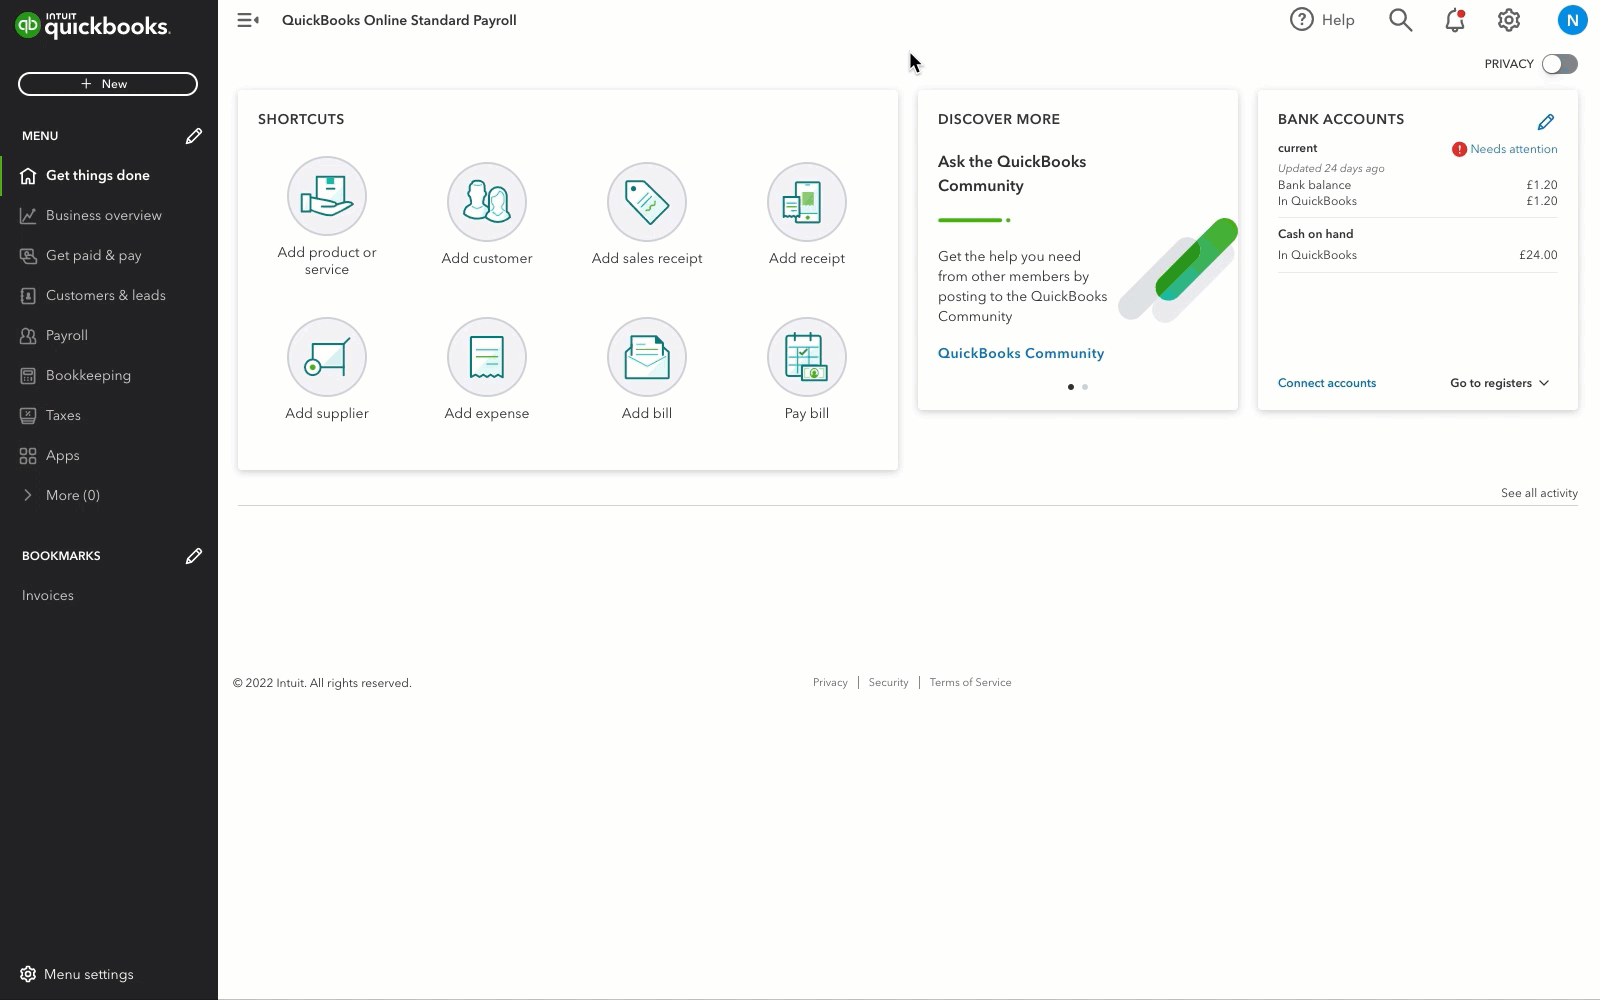
Task: Open the settings gear in the top bar
Action: (1509, 20)
